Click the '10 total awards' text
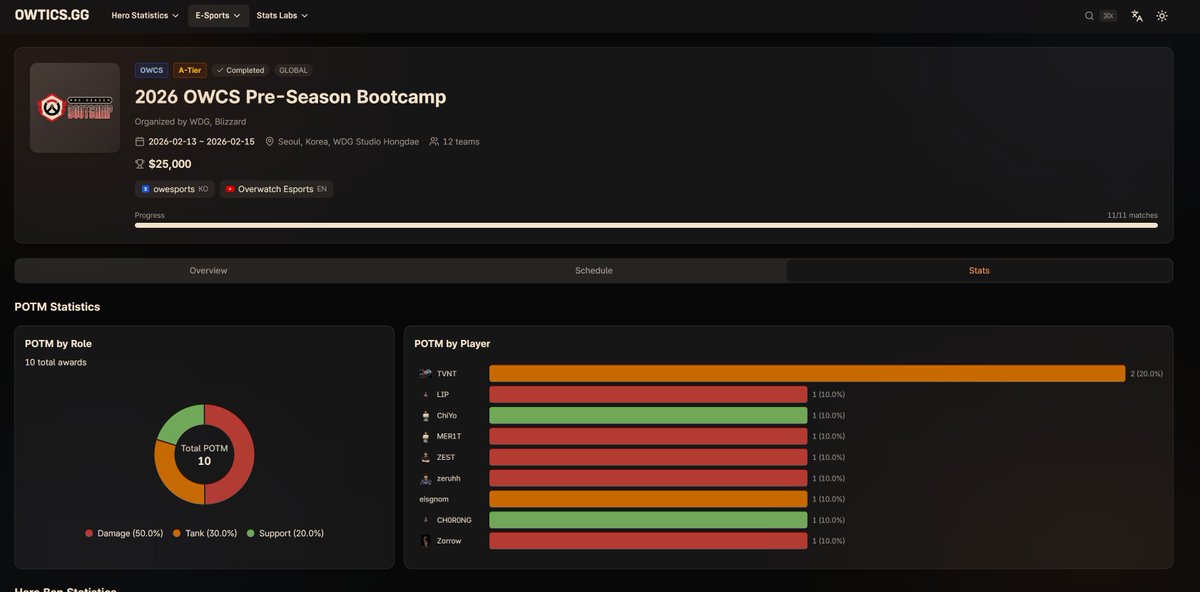Viewport: 1200px width, 592px height. (56, 362)
